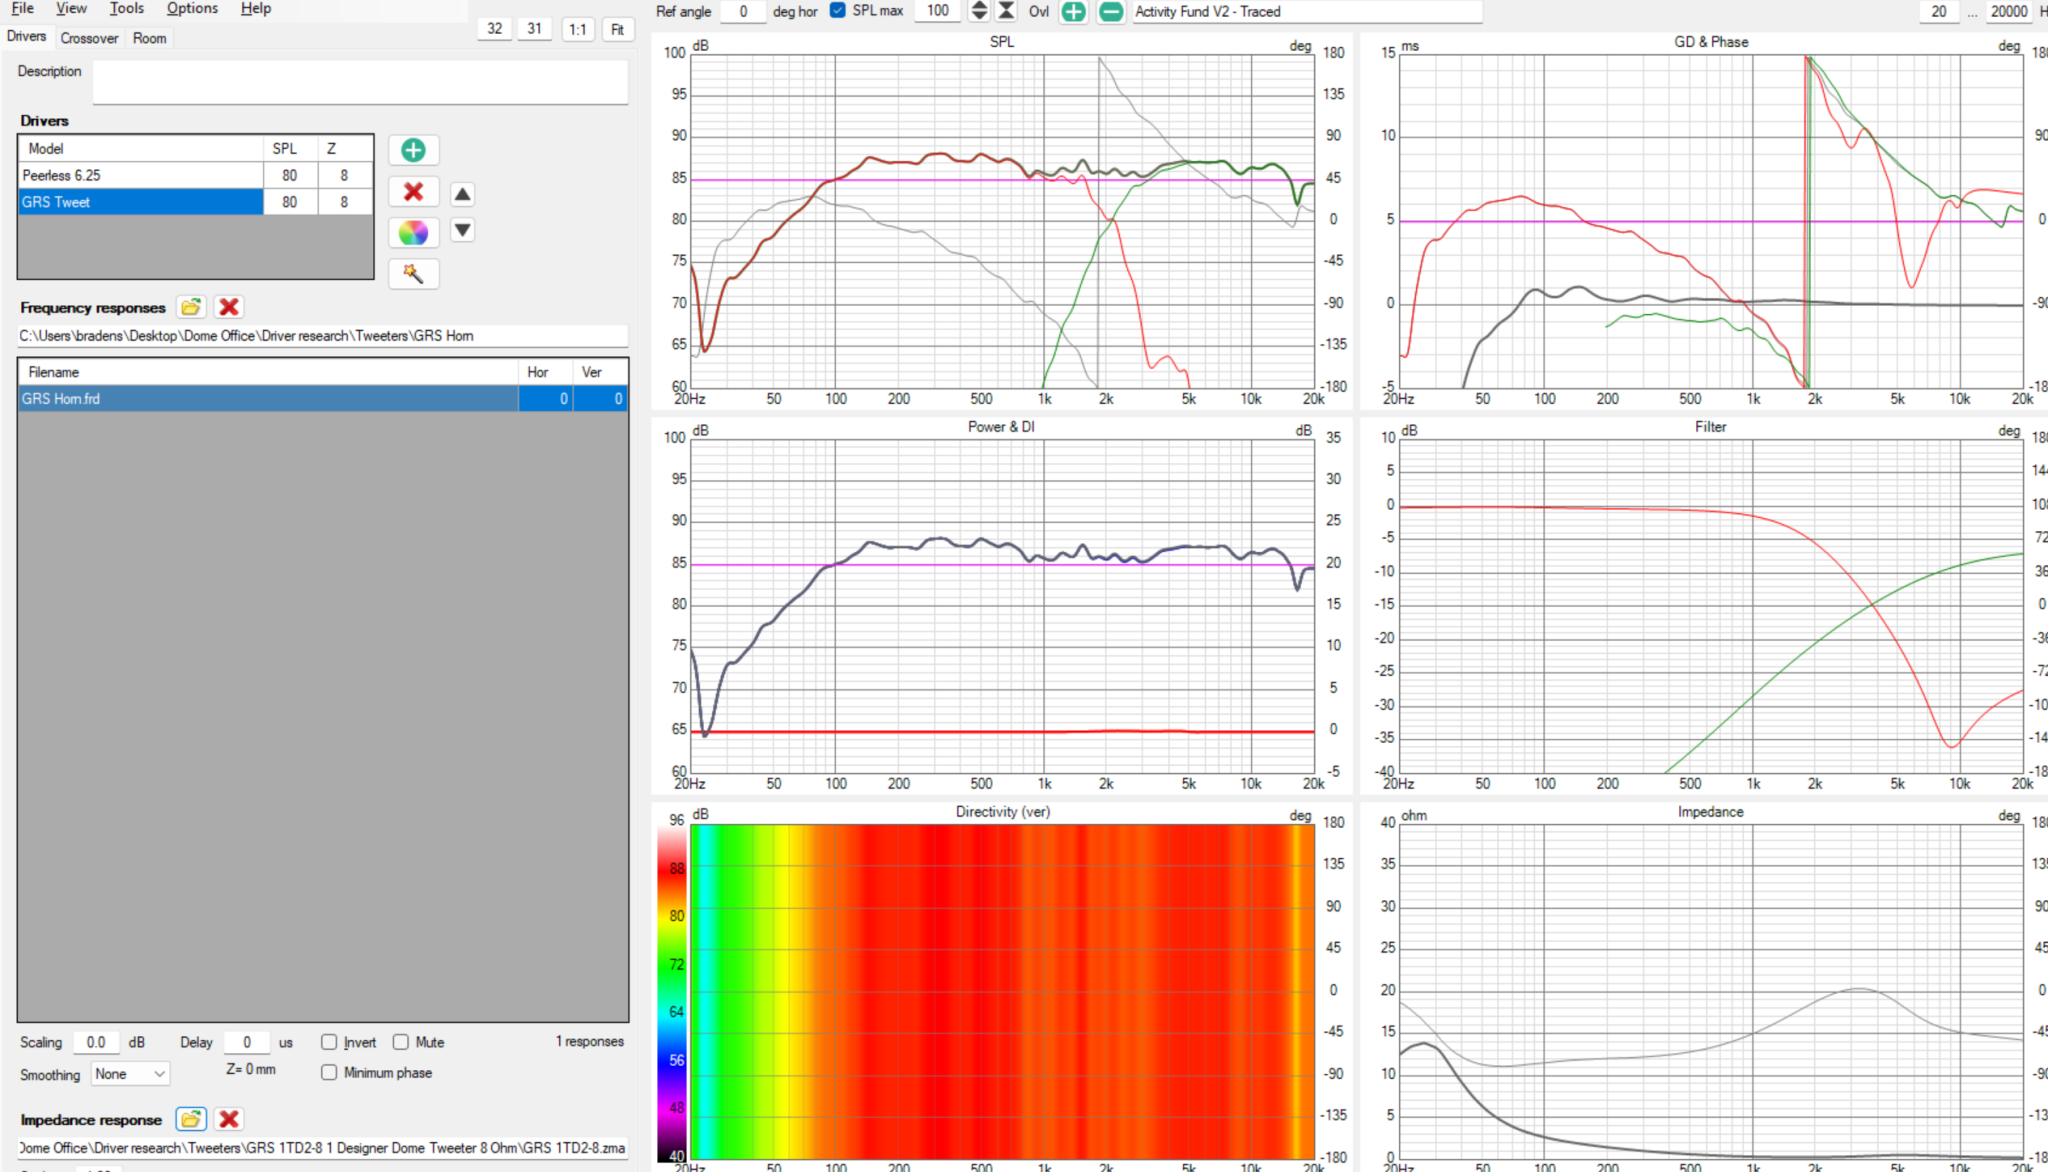2048x1172 pixels.
Task: Click the magic wand tool button
Action: pos(413,273)
